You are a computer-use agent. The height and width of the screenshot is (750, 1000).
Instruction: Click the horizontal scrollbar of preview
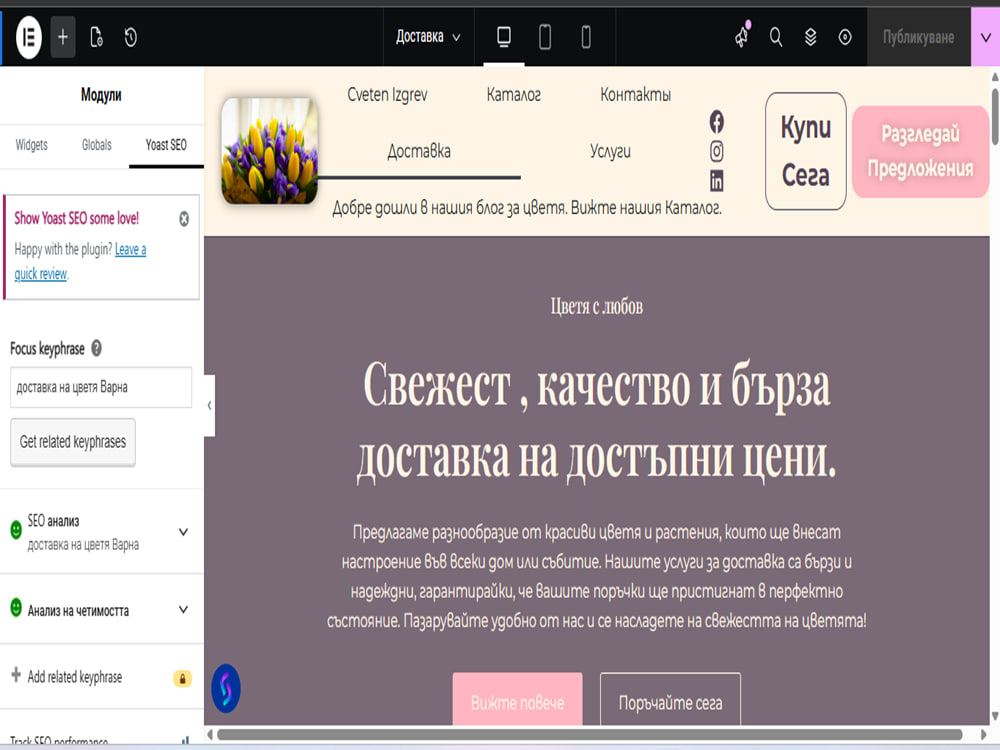point(589,735)
